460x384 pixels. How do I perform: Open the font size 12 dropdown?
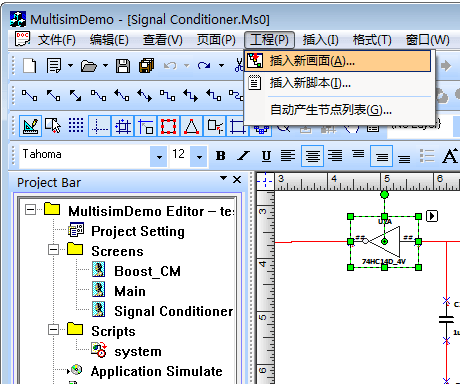tap(199, 156)
